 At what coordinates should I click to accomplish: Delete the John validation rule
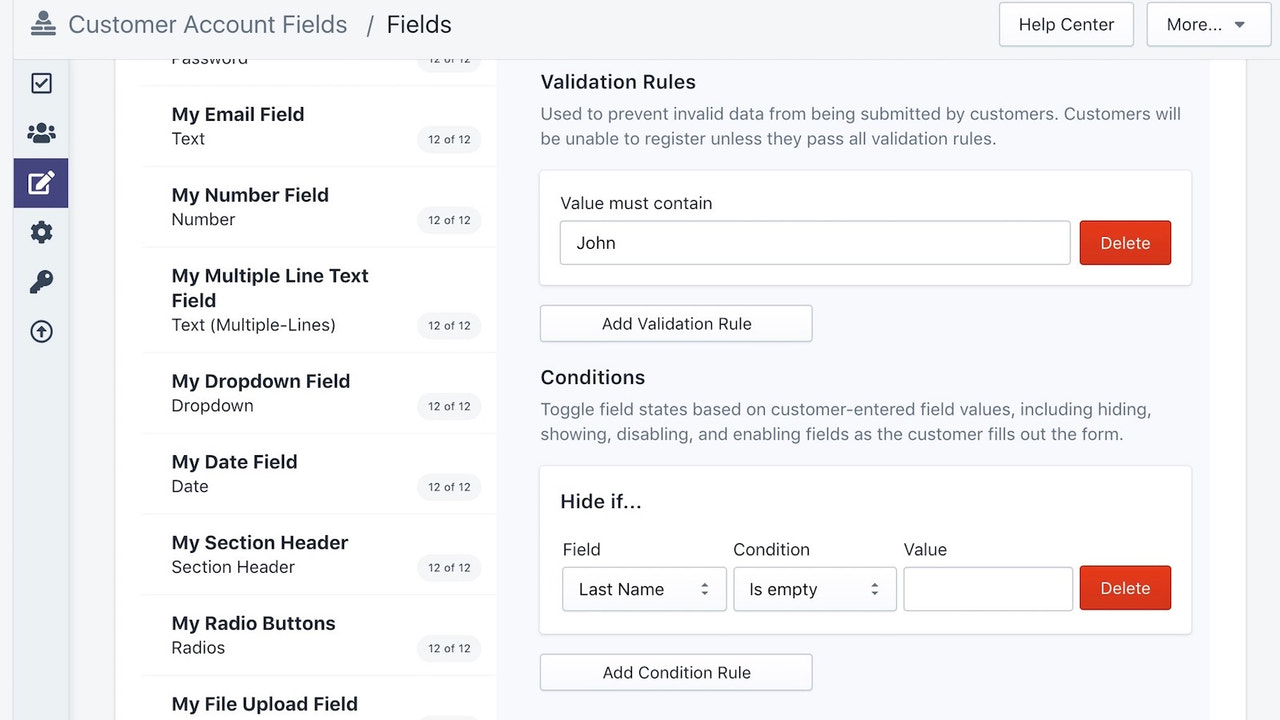(x=1124, y=242)
